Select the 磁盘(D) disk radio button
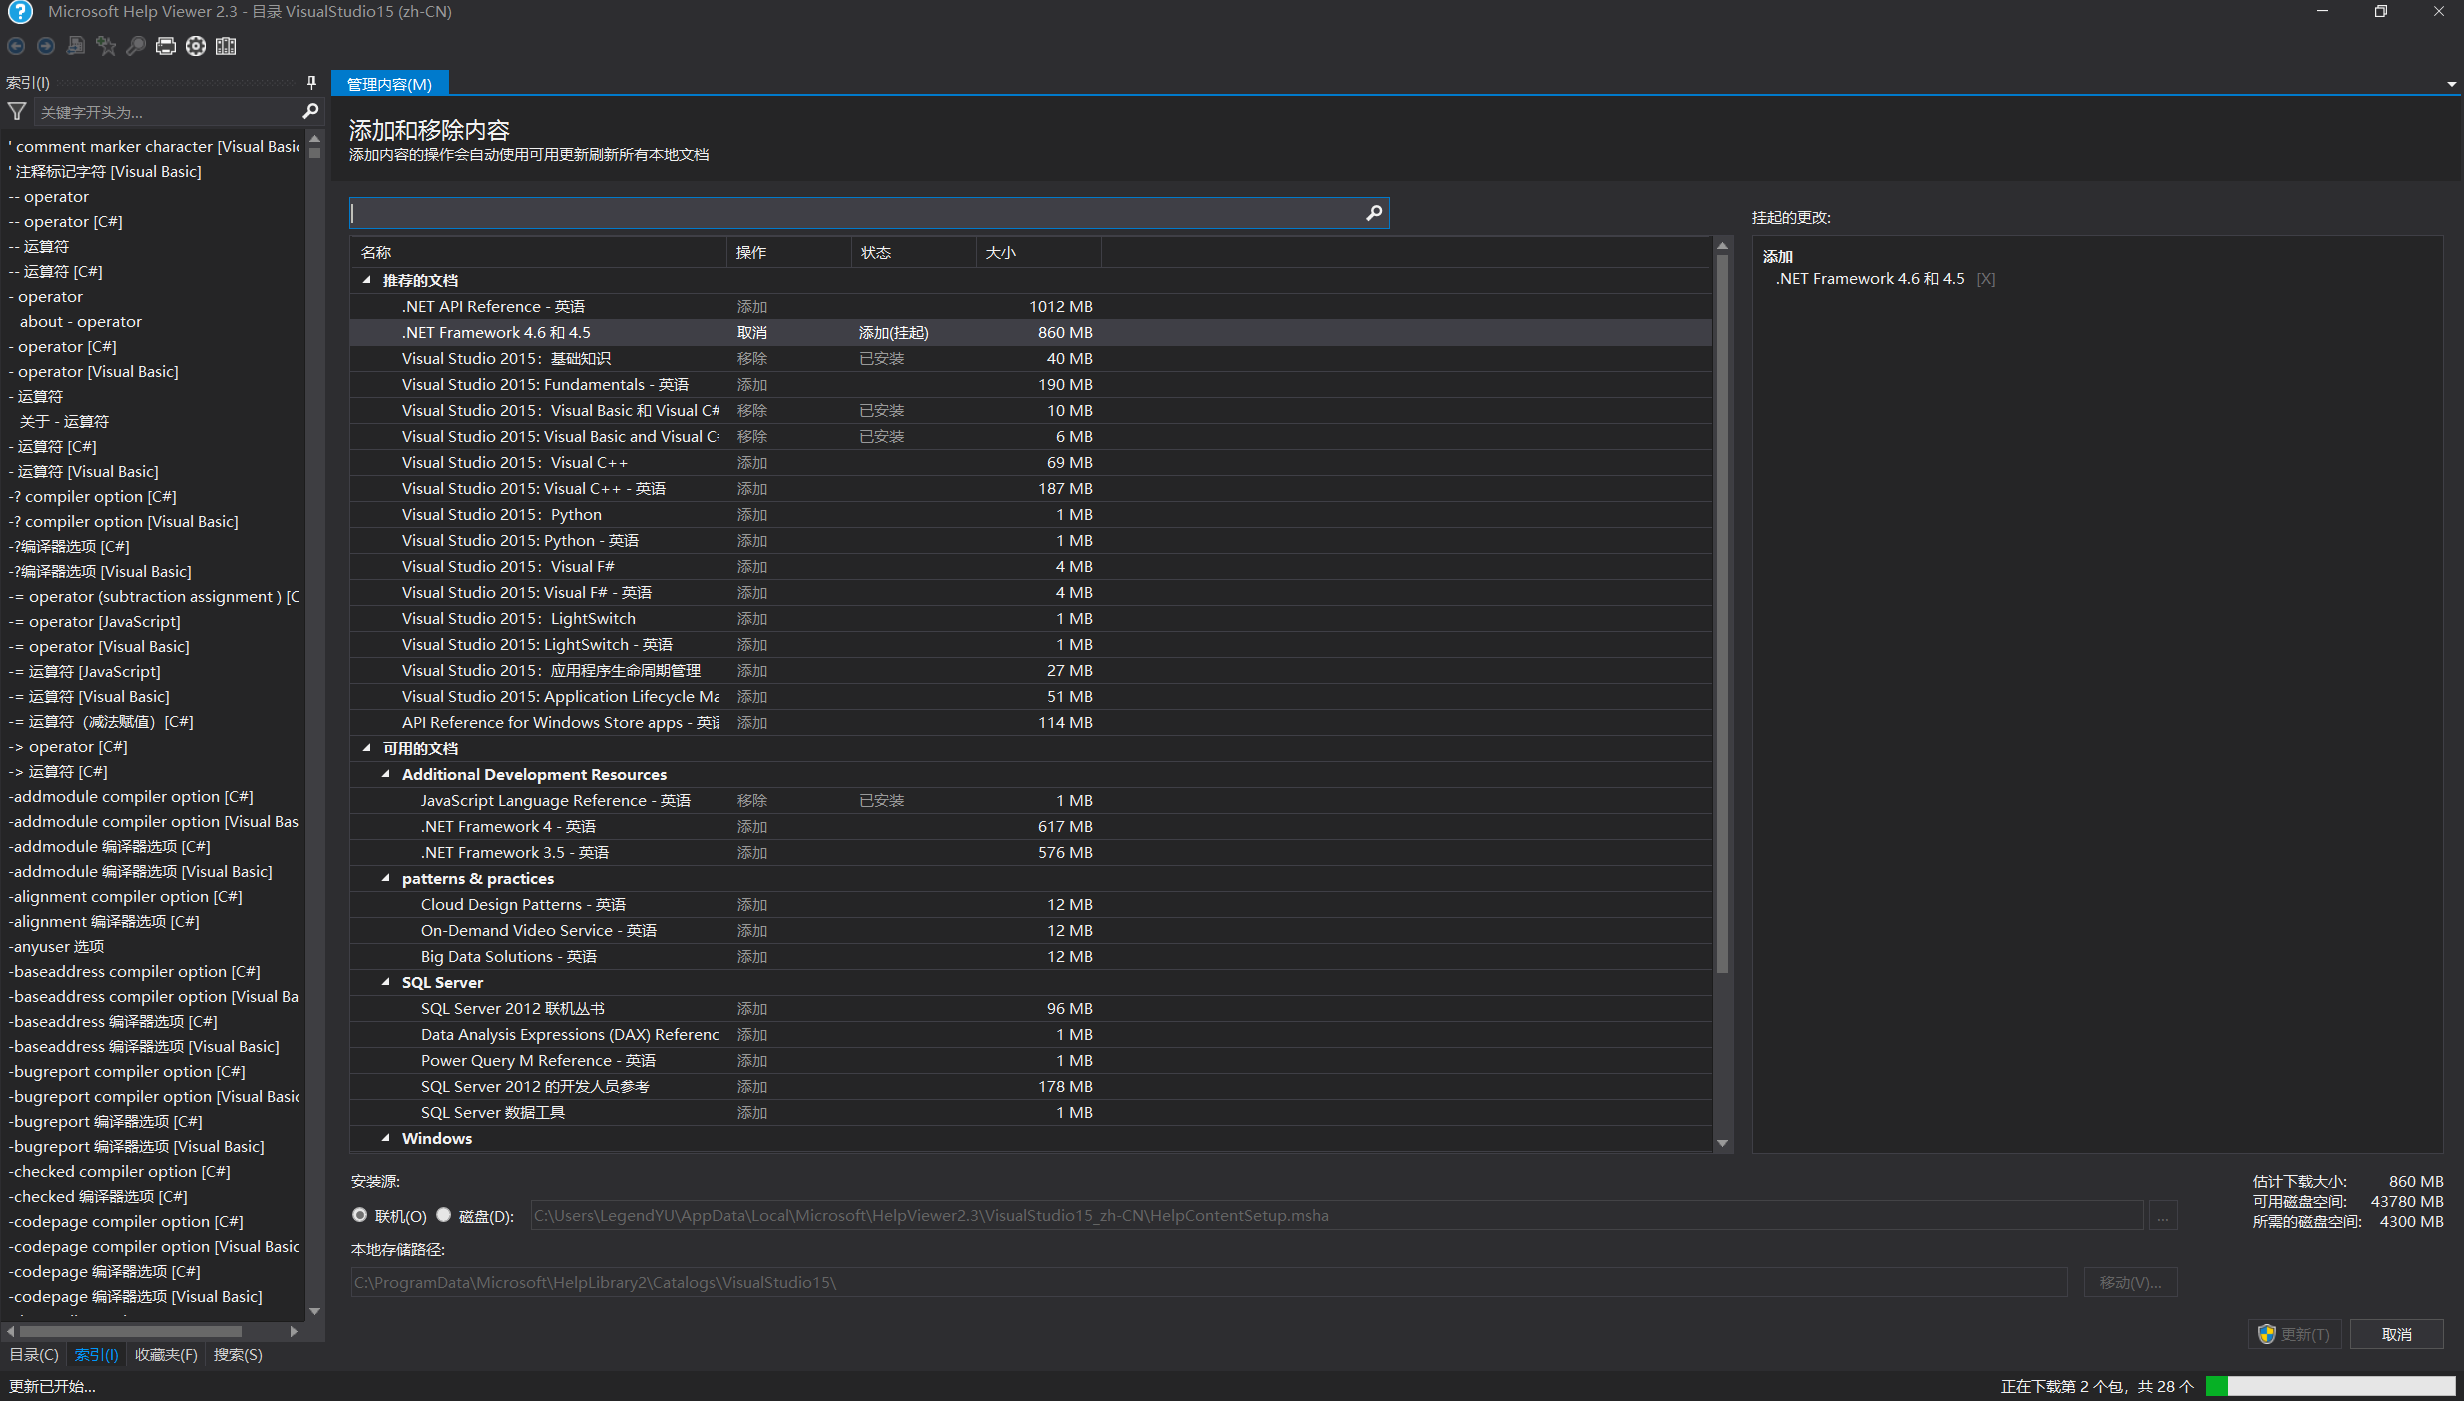Viewport: 2464px width, 1401px height. (x=444, y=1215)
